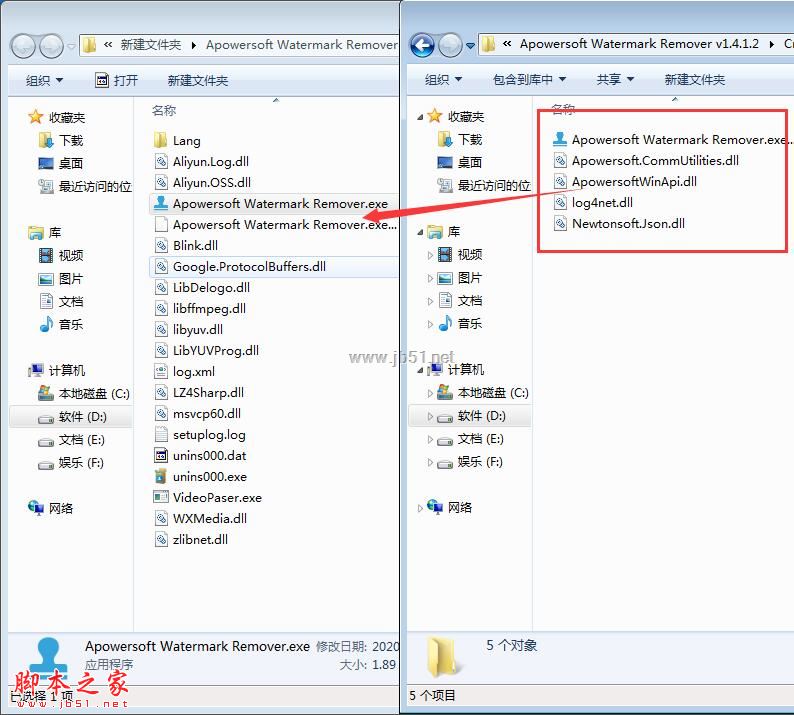Viewport: 794px width, 715px height.
Task: Select 文档 (E:) drive in left window
Action: point(71,440)
